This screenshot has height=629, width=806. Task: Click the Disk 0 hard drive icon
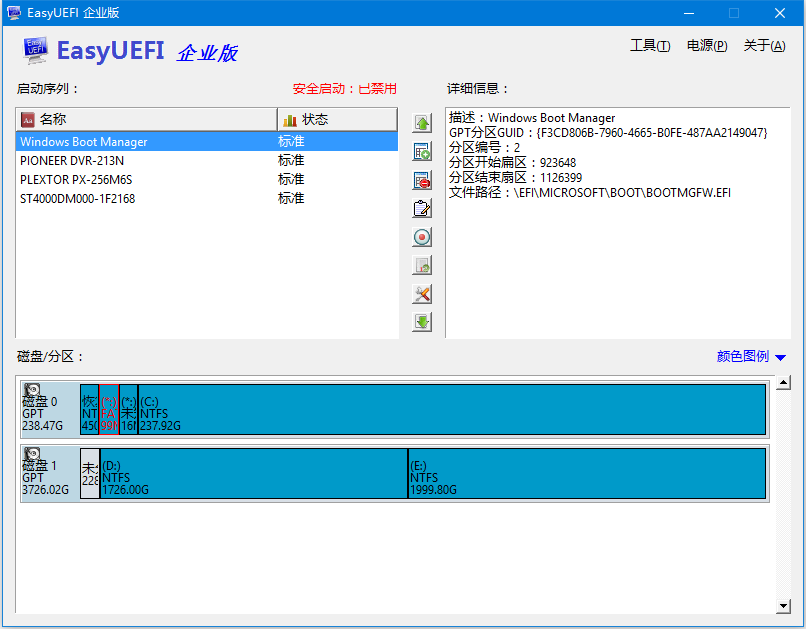click(32, 391)
